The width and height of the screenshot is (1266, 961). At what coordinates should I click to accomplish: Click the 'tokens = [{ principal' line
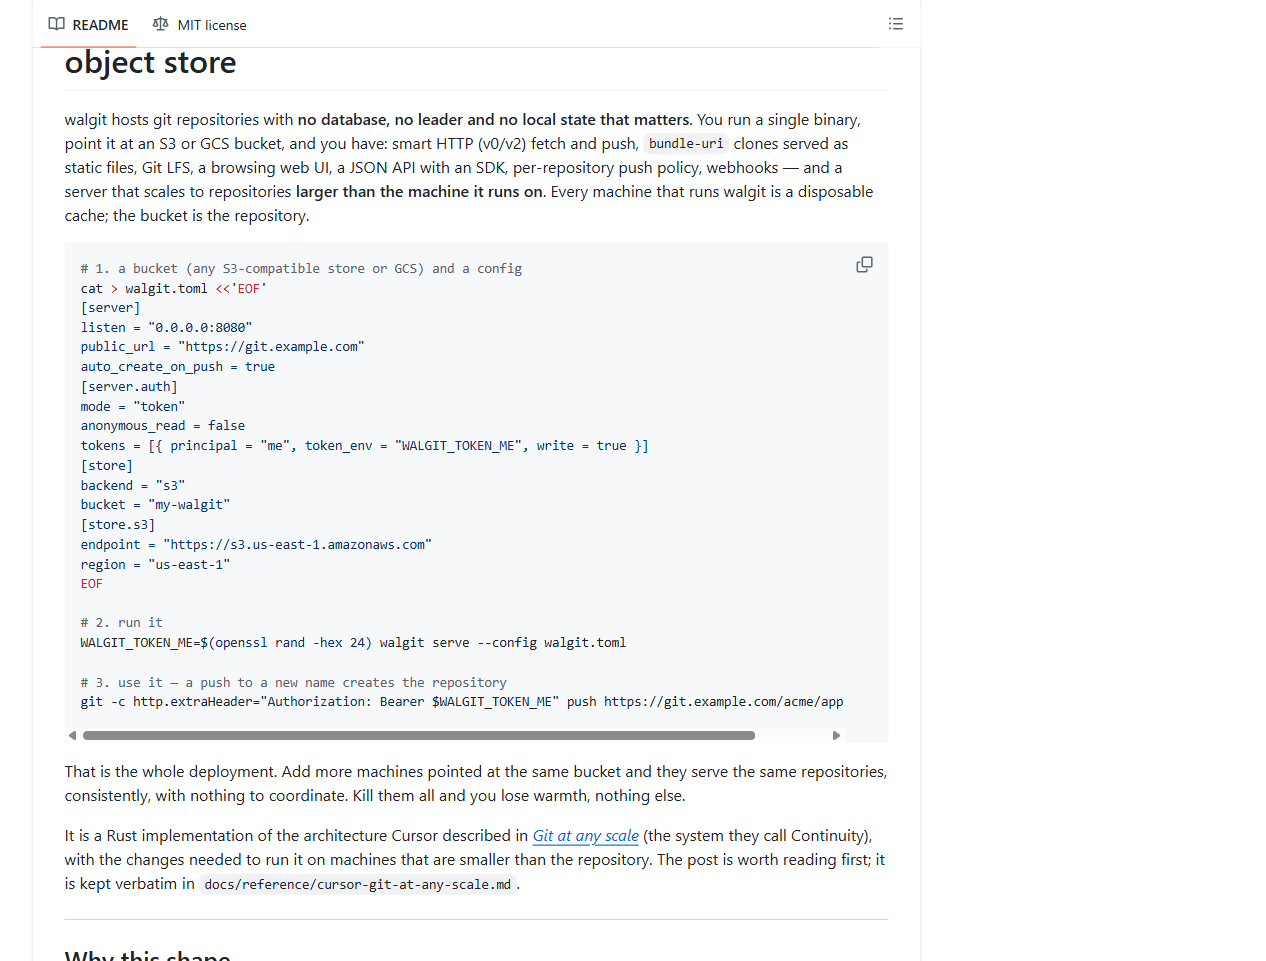pyautogui.click(x=365, y=446)
